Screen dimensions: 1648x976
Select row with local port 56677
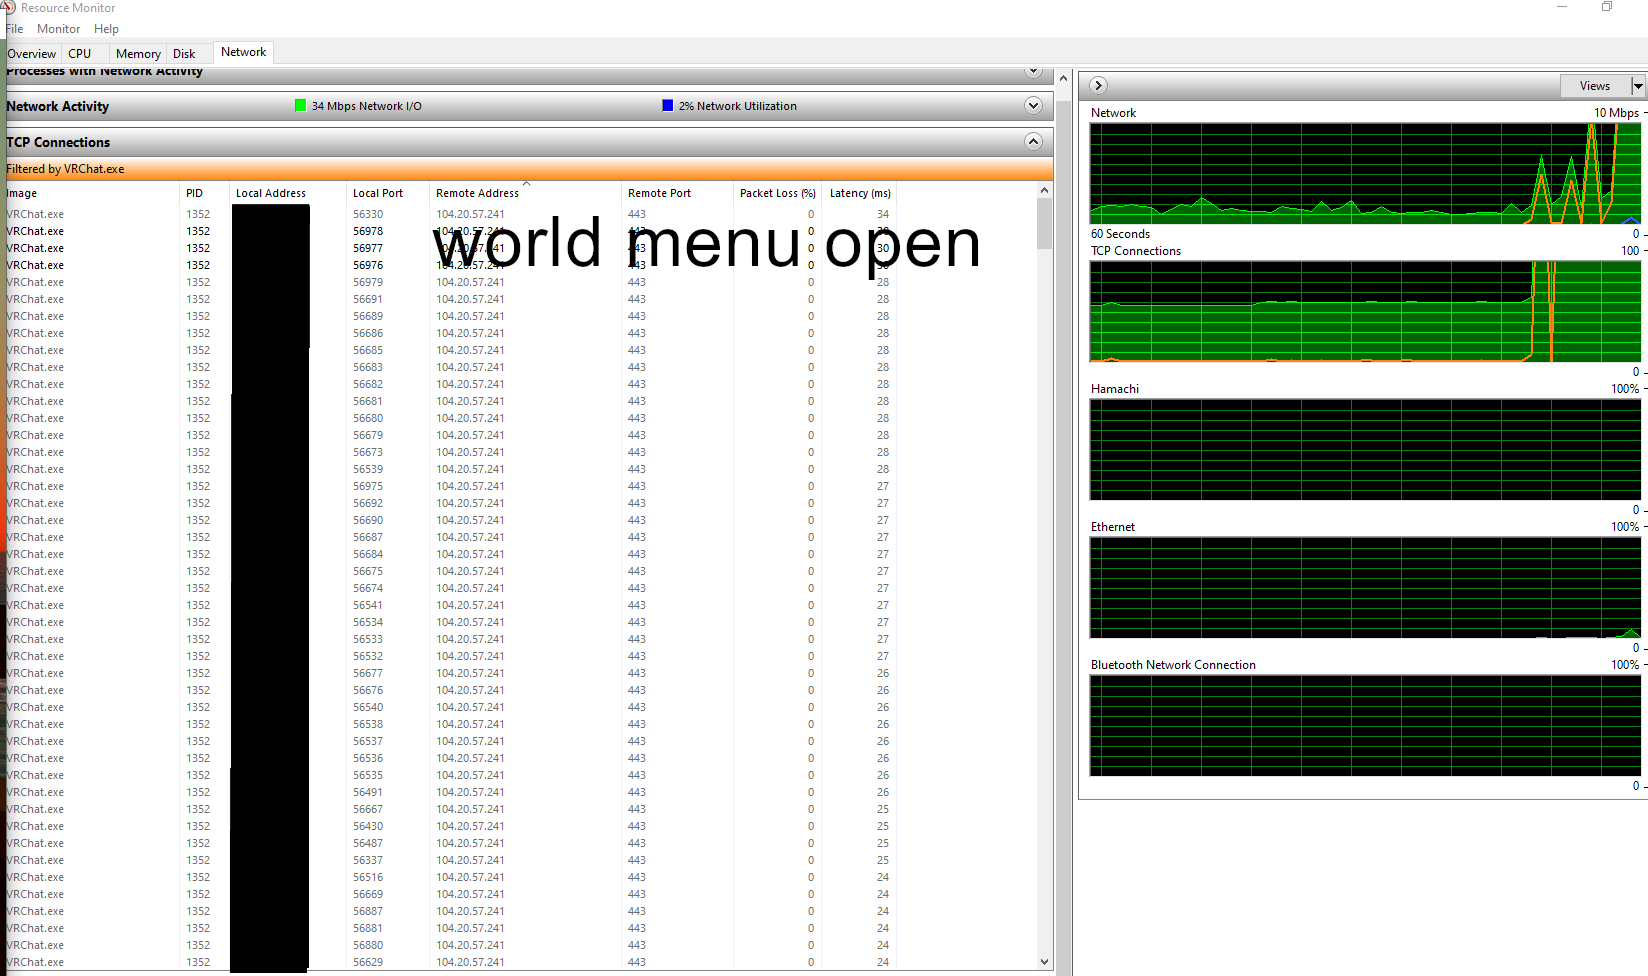click(520, 673)
